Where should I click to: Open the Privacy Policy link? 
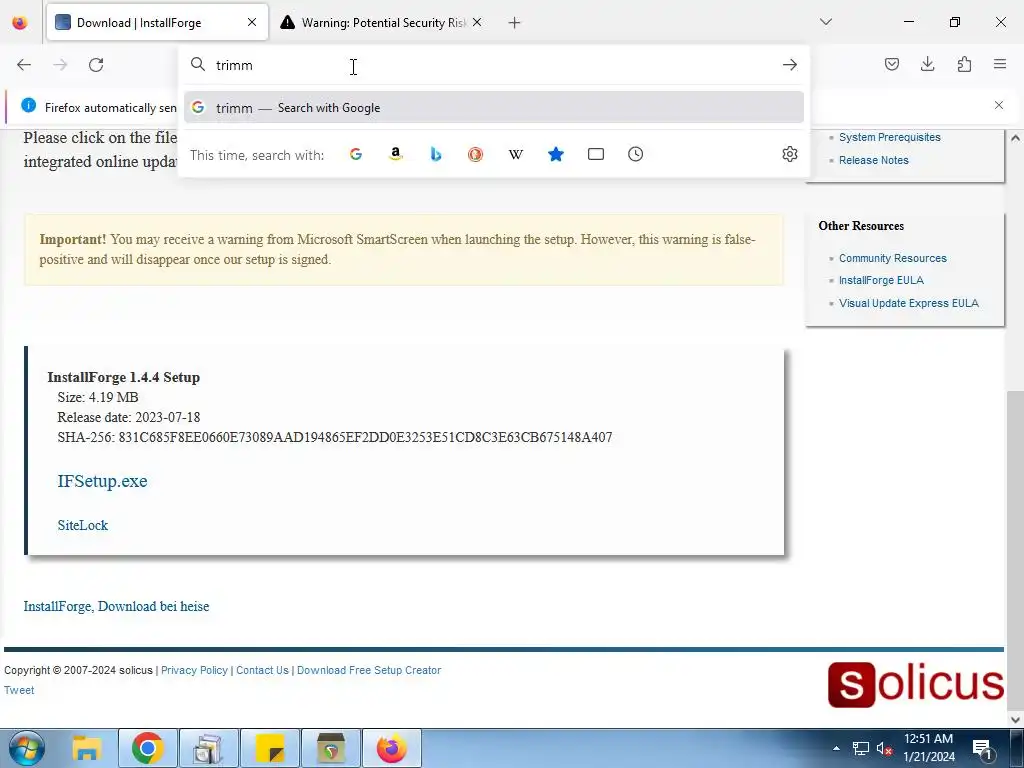(194, 670)
